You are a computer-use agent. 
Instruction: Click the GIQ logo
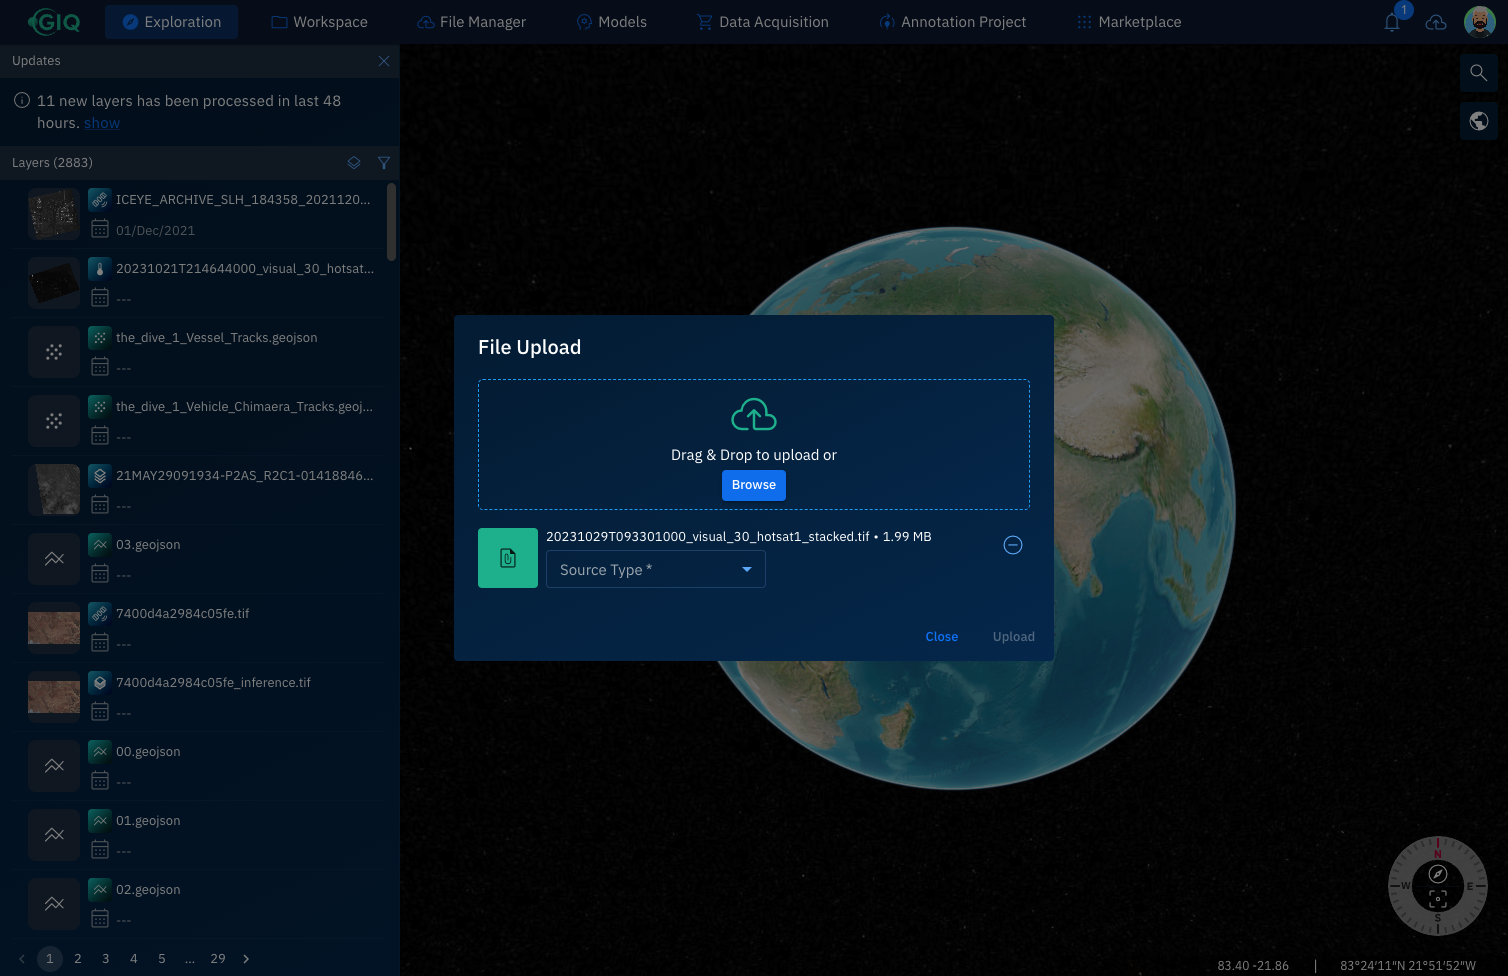pyautogui.click(x=54, y=21)
